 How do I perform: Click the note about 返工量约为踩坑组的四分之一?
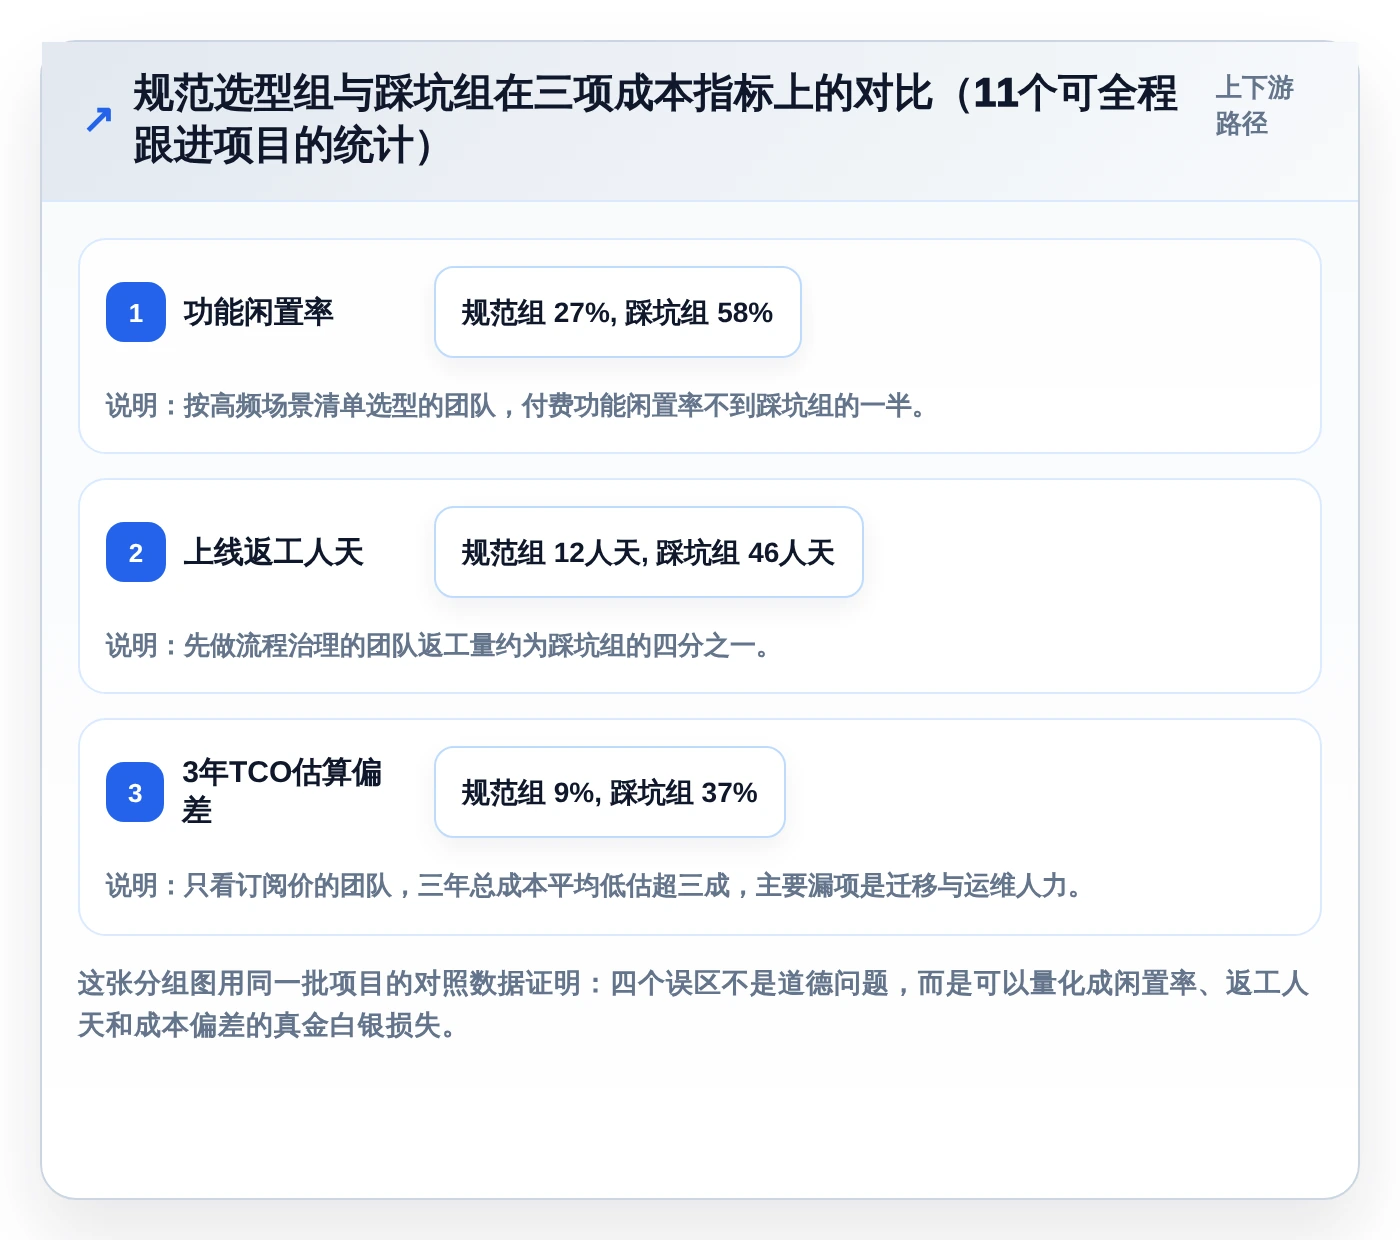coord(442,645)
